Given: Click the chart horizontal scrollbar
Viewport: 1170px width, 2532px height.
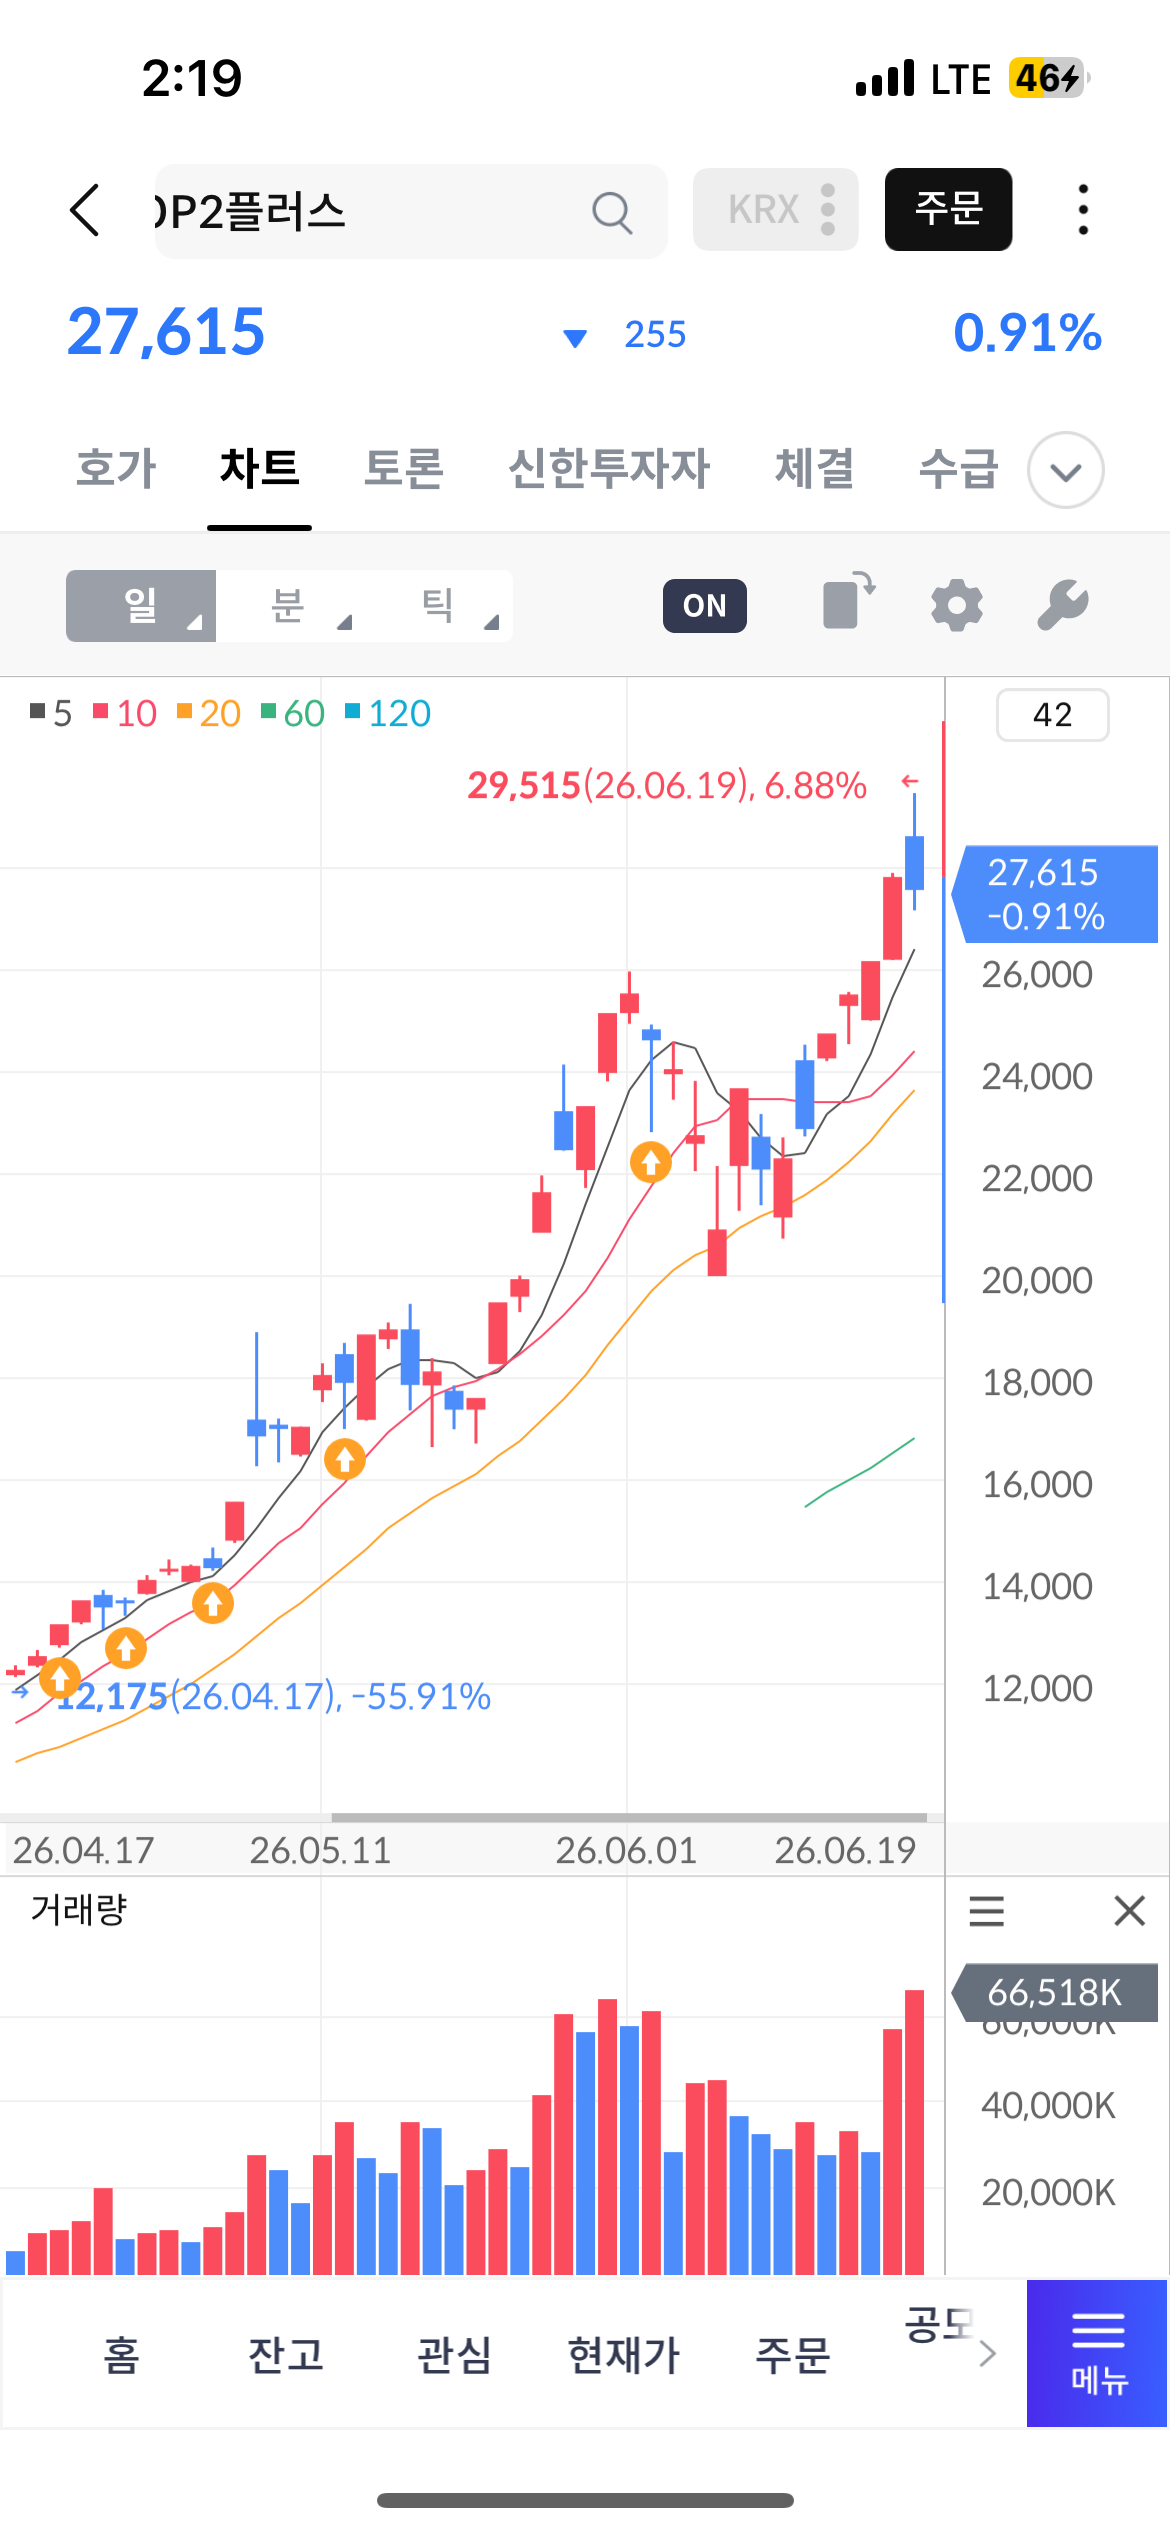Looking at the screenshot, I should pos(629,1817).
